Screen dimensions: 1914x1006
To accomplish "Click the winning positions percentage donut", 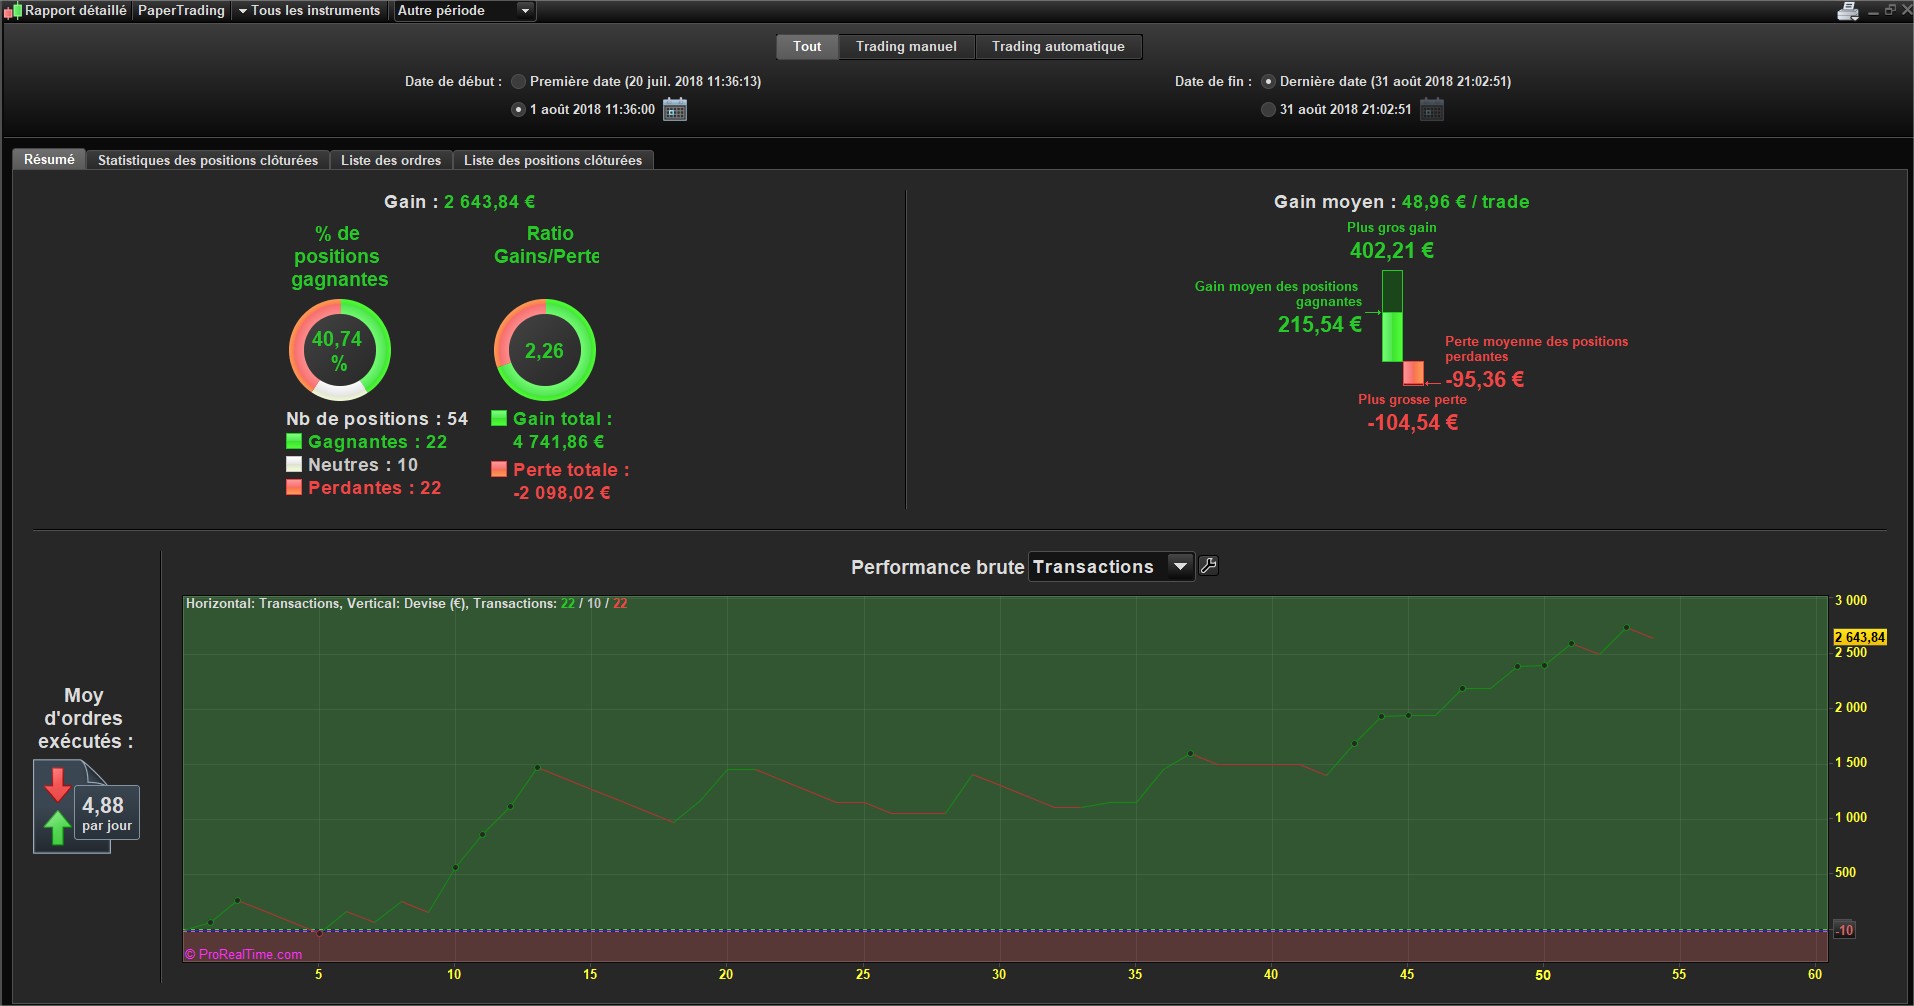I will 340,350.
